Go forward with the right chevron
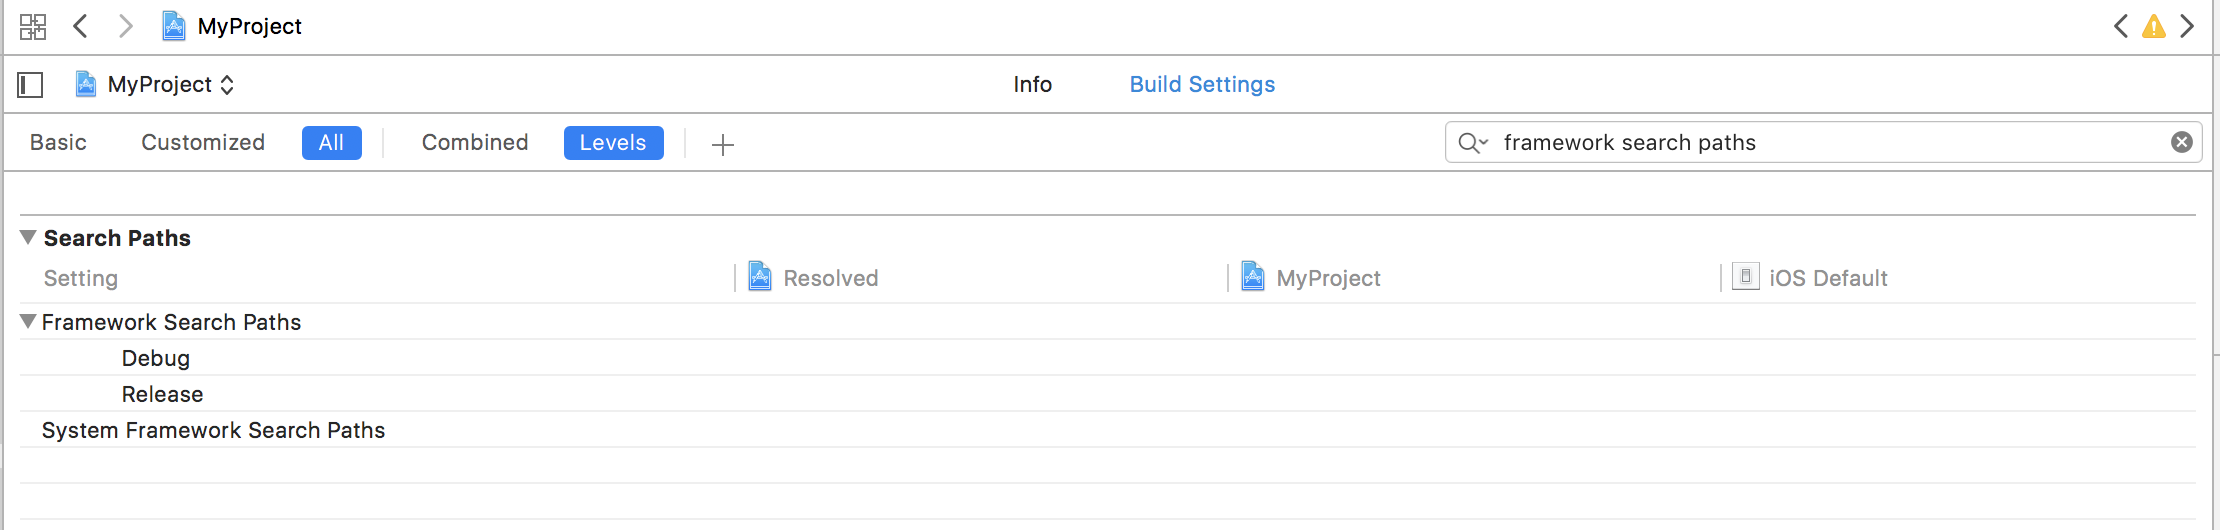The height and width of the screenshot is (530, 2220). (125, 26)
